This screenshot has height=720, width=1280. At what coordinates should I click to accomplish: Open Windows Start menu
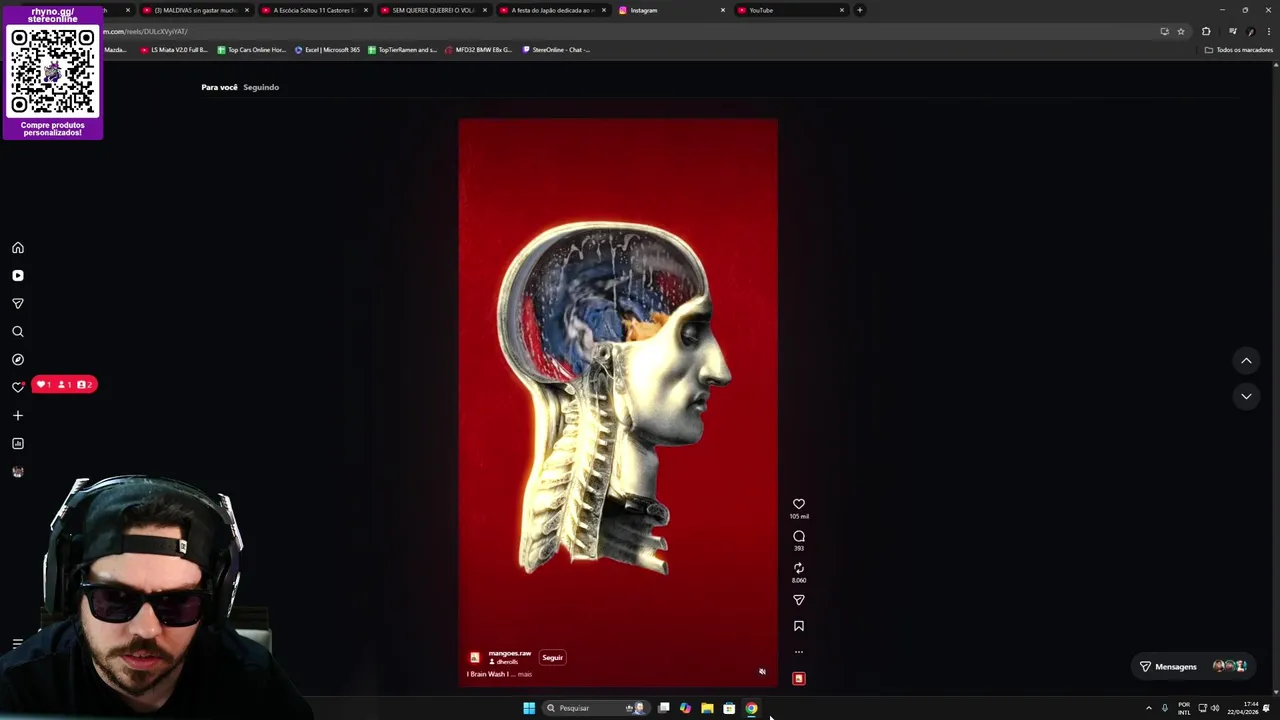[529, 709]
